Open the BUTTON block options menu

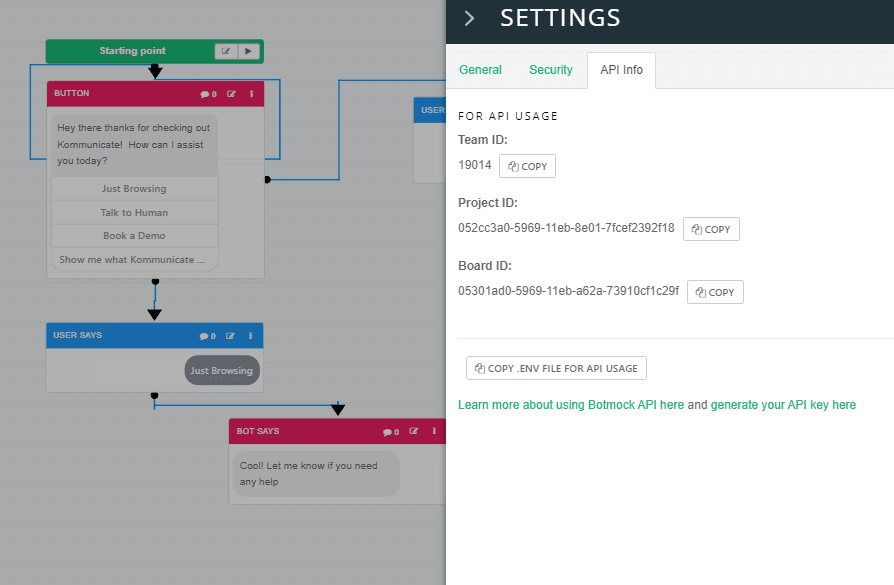pos(251,94)
